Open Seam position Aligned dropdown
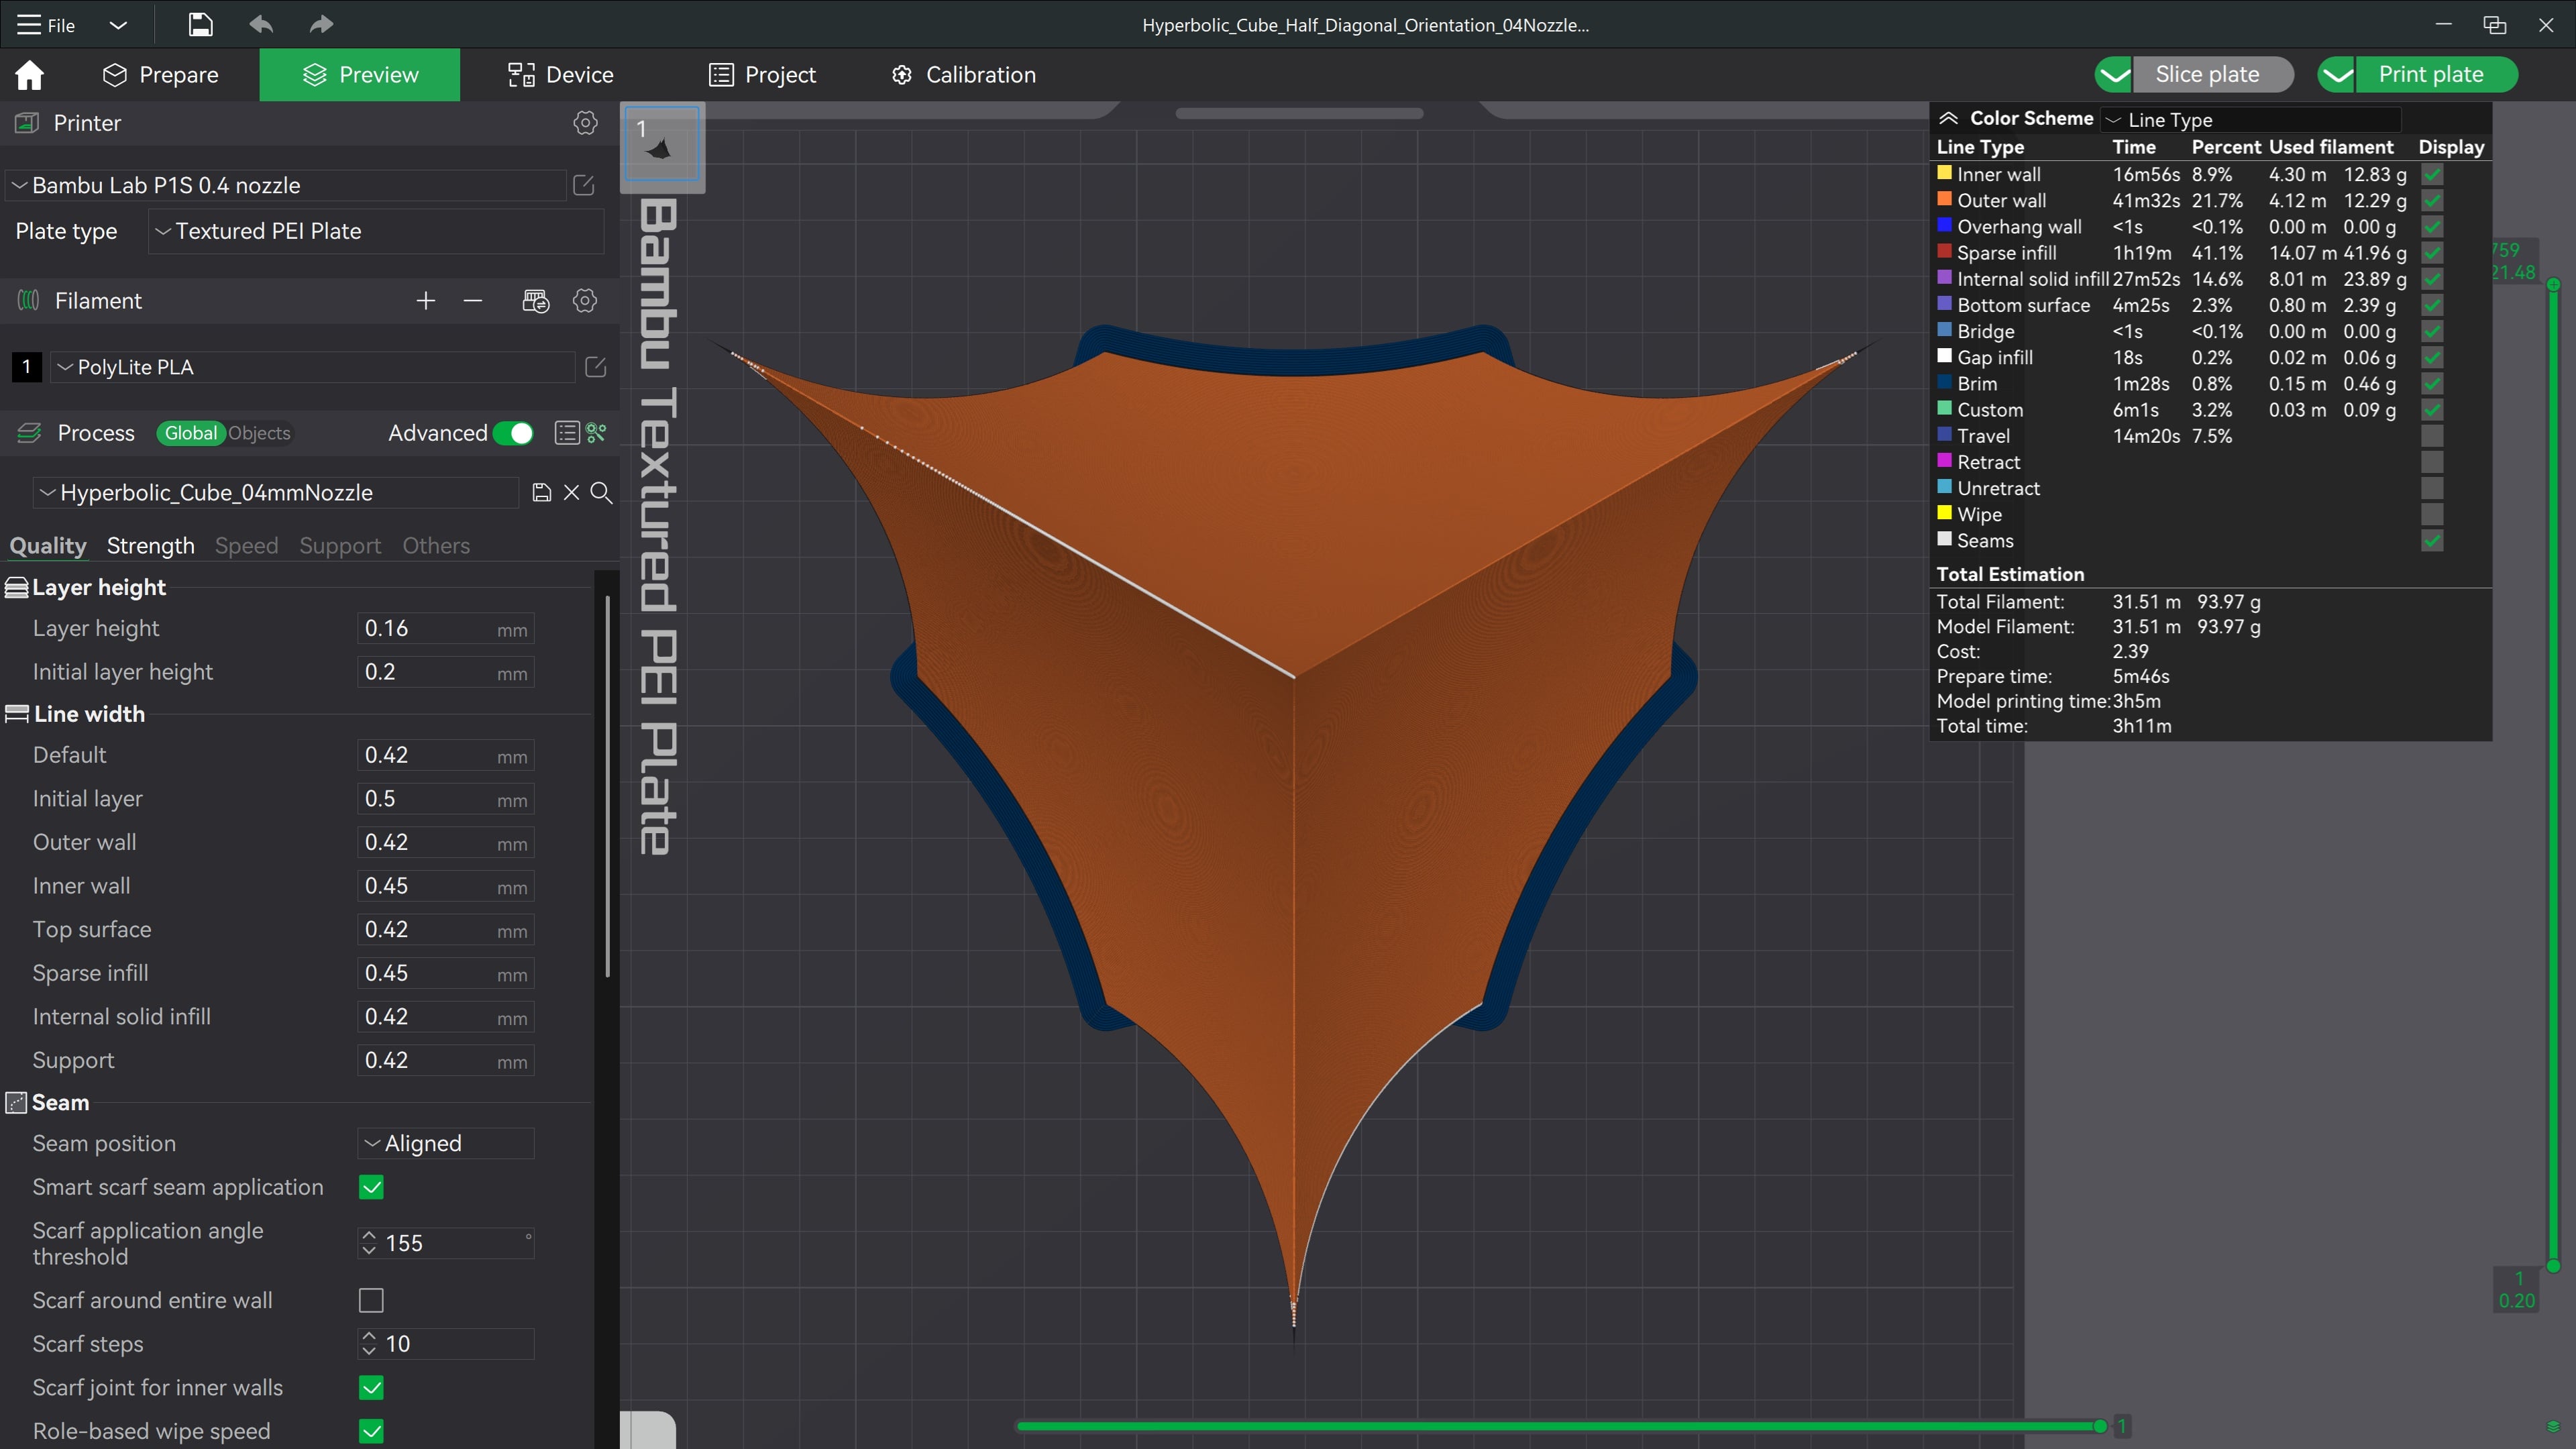 [445, 1143]
